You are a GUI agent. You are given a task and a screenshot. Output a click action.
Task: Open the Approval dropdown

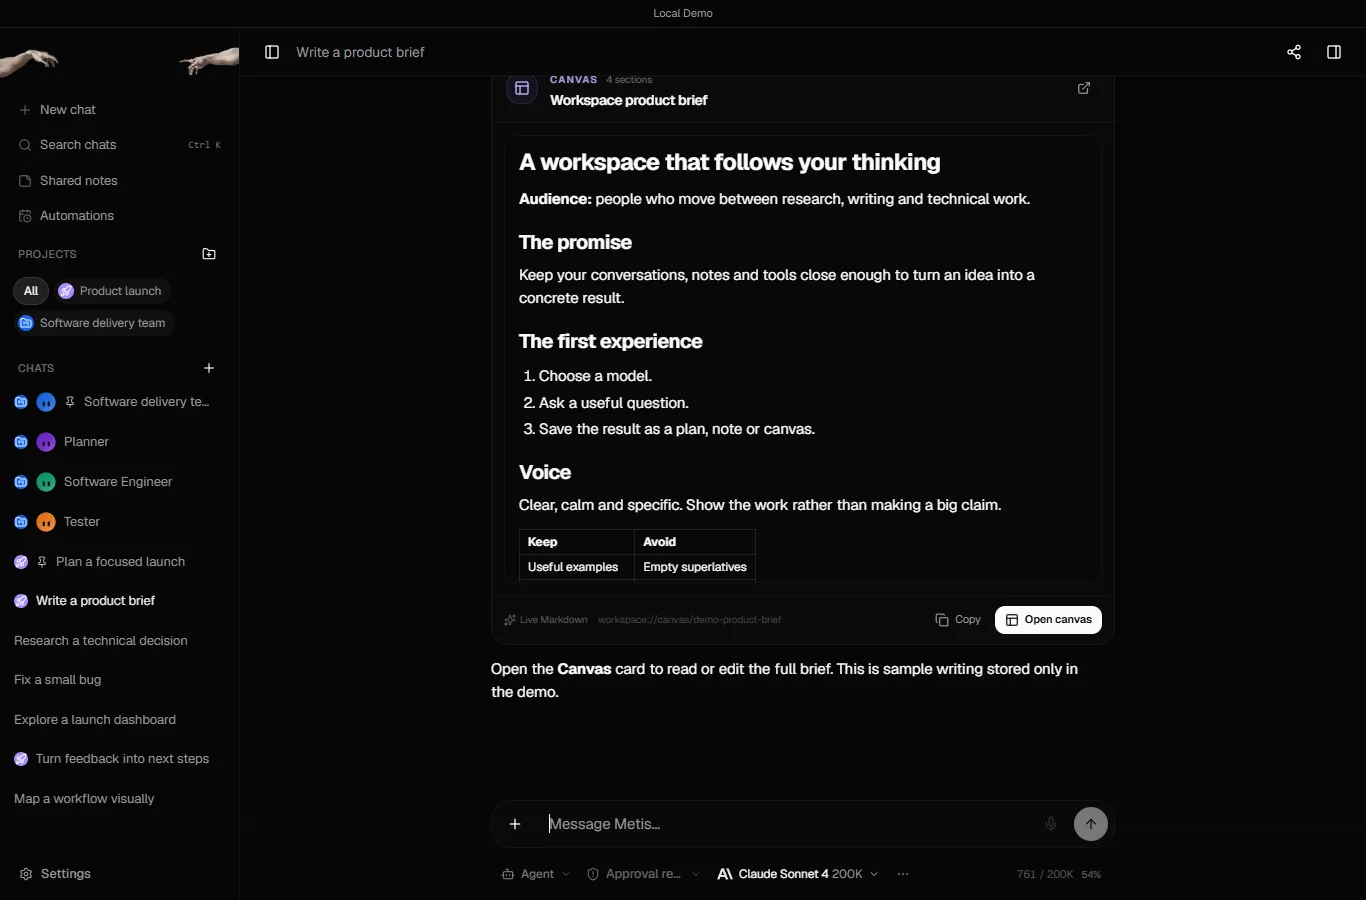pos(643,874)
